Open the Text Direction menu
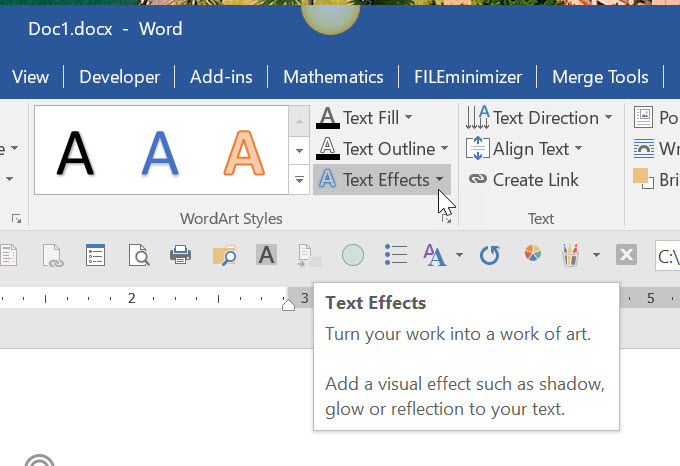Viewport: 680px width, 466px height. pyautogui.click(x=539, y=117)
